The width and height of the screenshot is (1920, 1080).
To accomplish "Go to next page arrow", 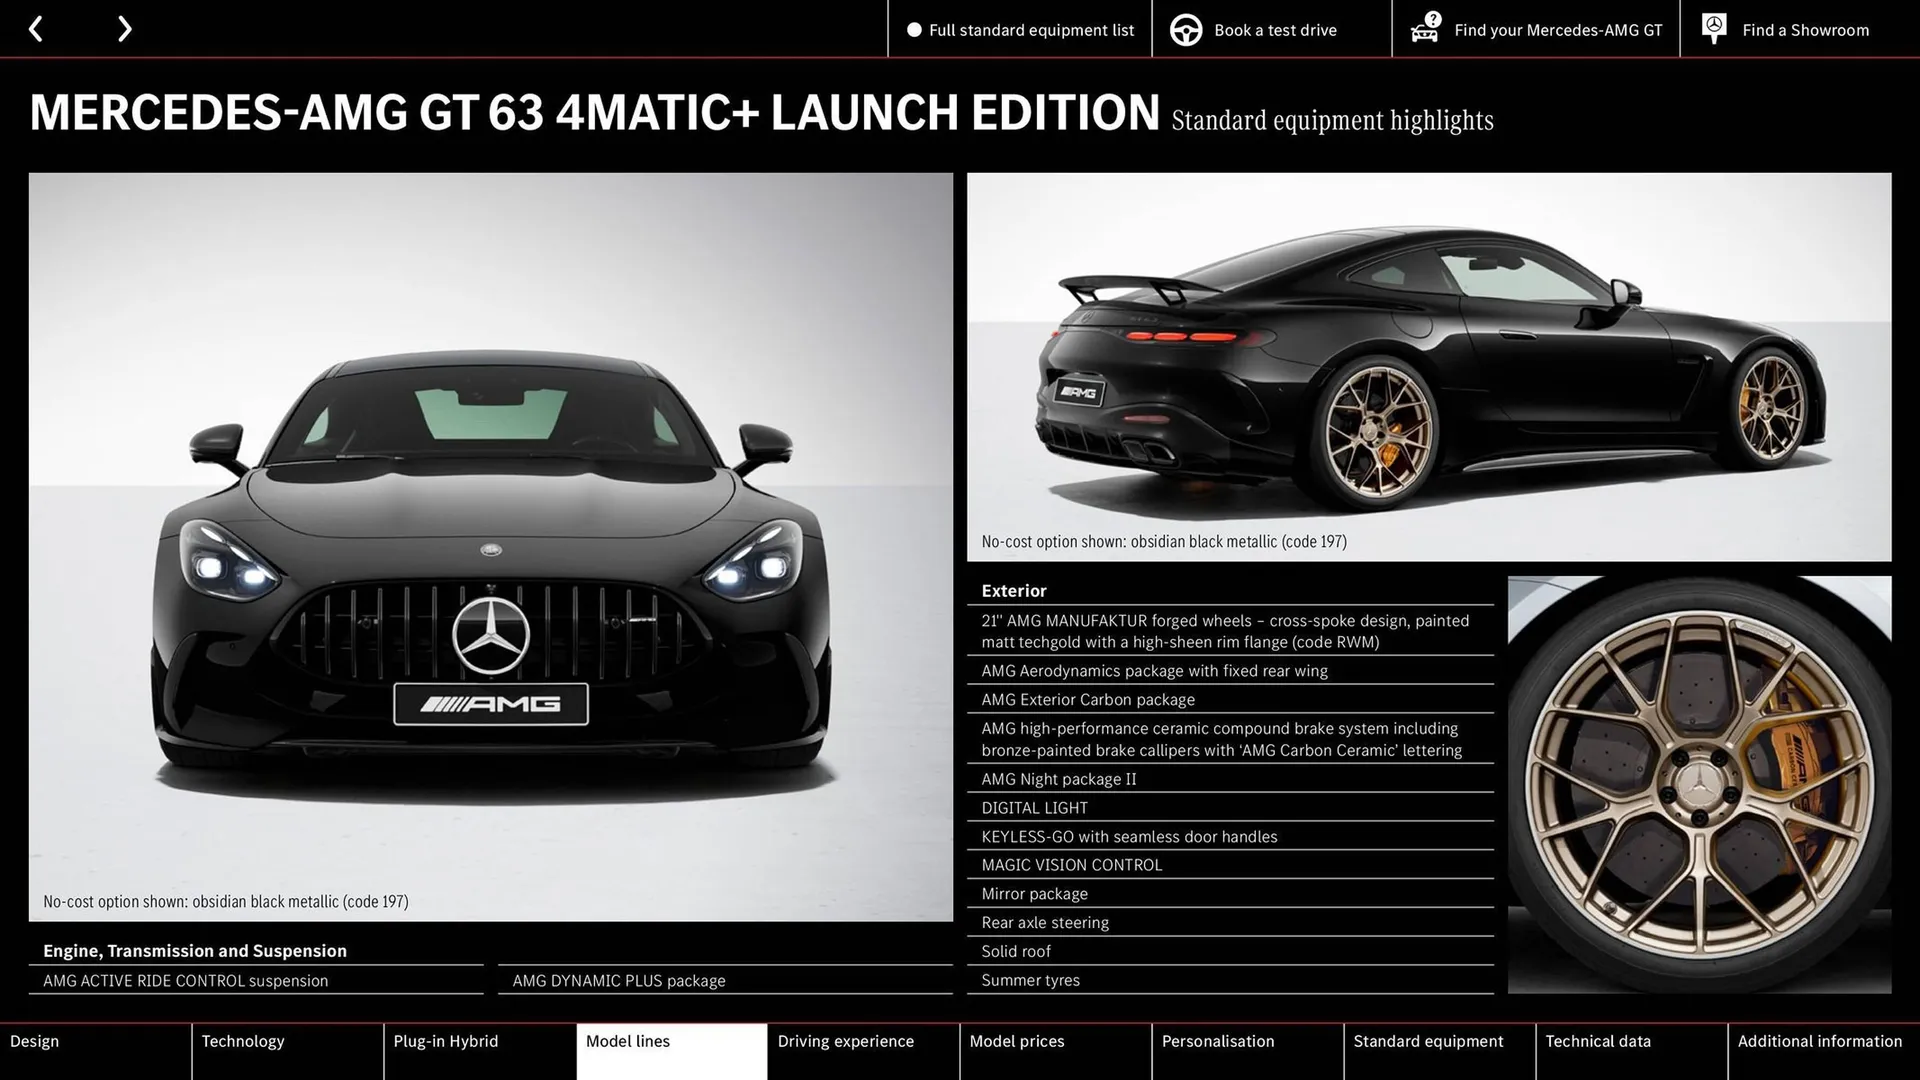I will 124,29.
